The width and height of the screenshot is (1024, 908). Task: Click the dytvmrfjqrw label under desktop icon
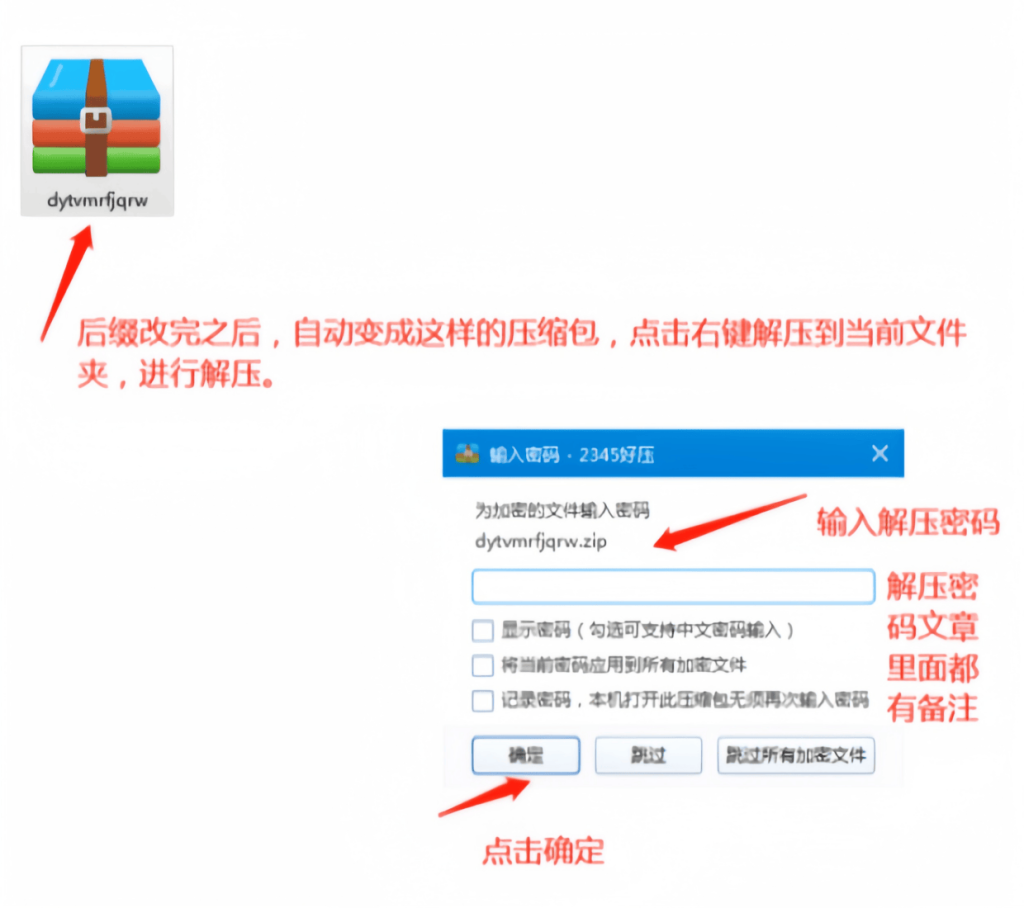[x=96, y=199]
